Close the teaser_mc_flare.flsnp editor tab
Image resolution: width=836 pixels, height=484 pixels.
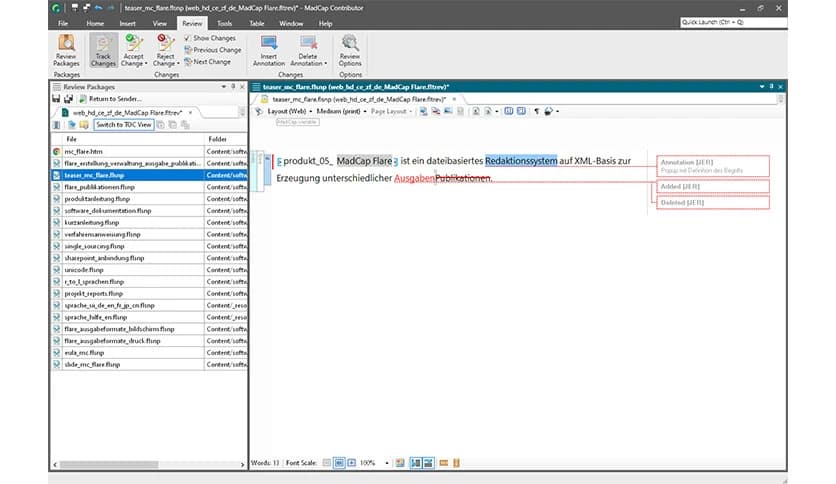click(x=454, y=99)
